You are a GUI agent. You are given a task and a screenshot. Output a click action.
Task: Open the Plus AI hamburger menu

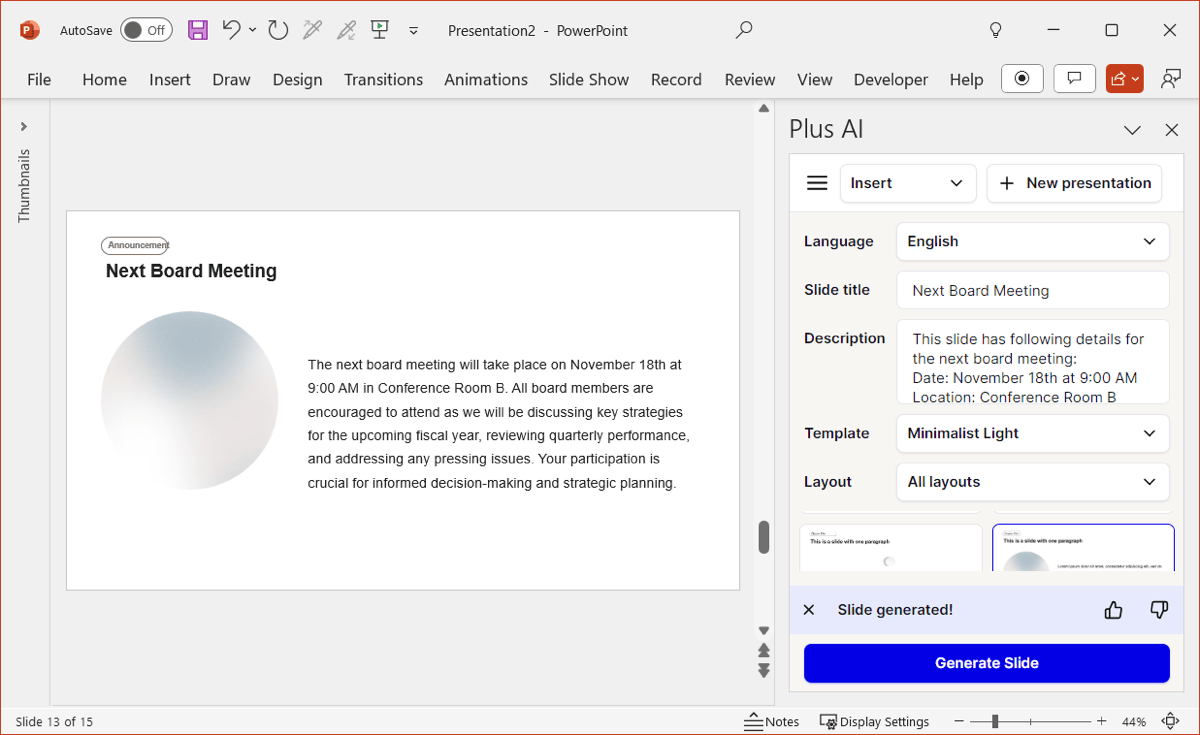pyautogui.click(x=817, y=183)
